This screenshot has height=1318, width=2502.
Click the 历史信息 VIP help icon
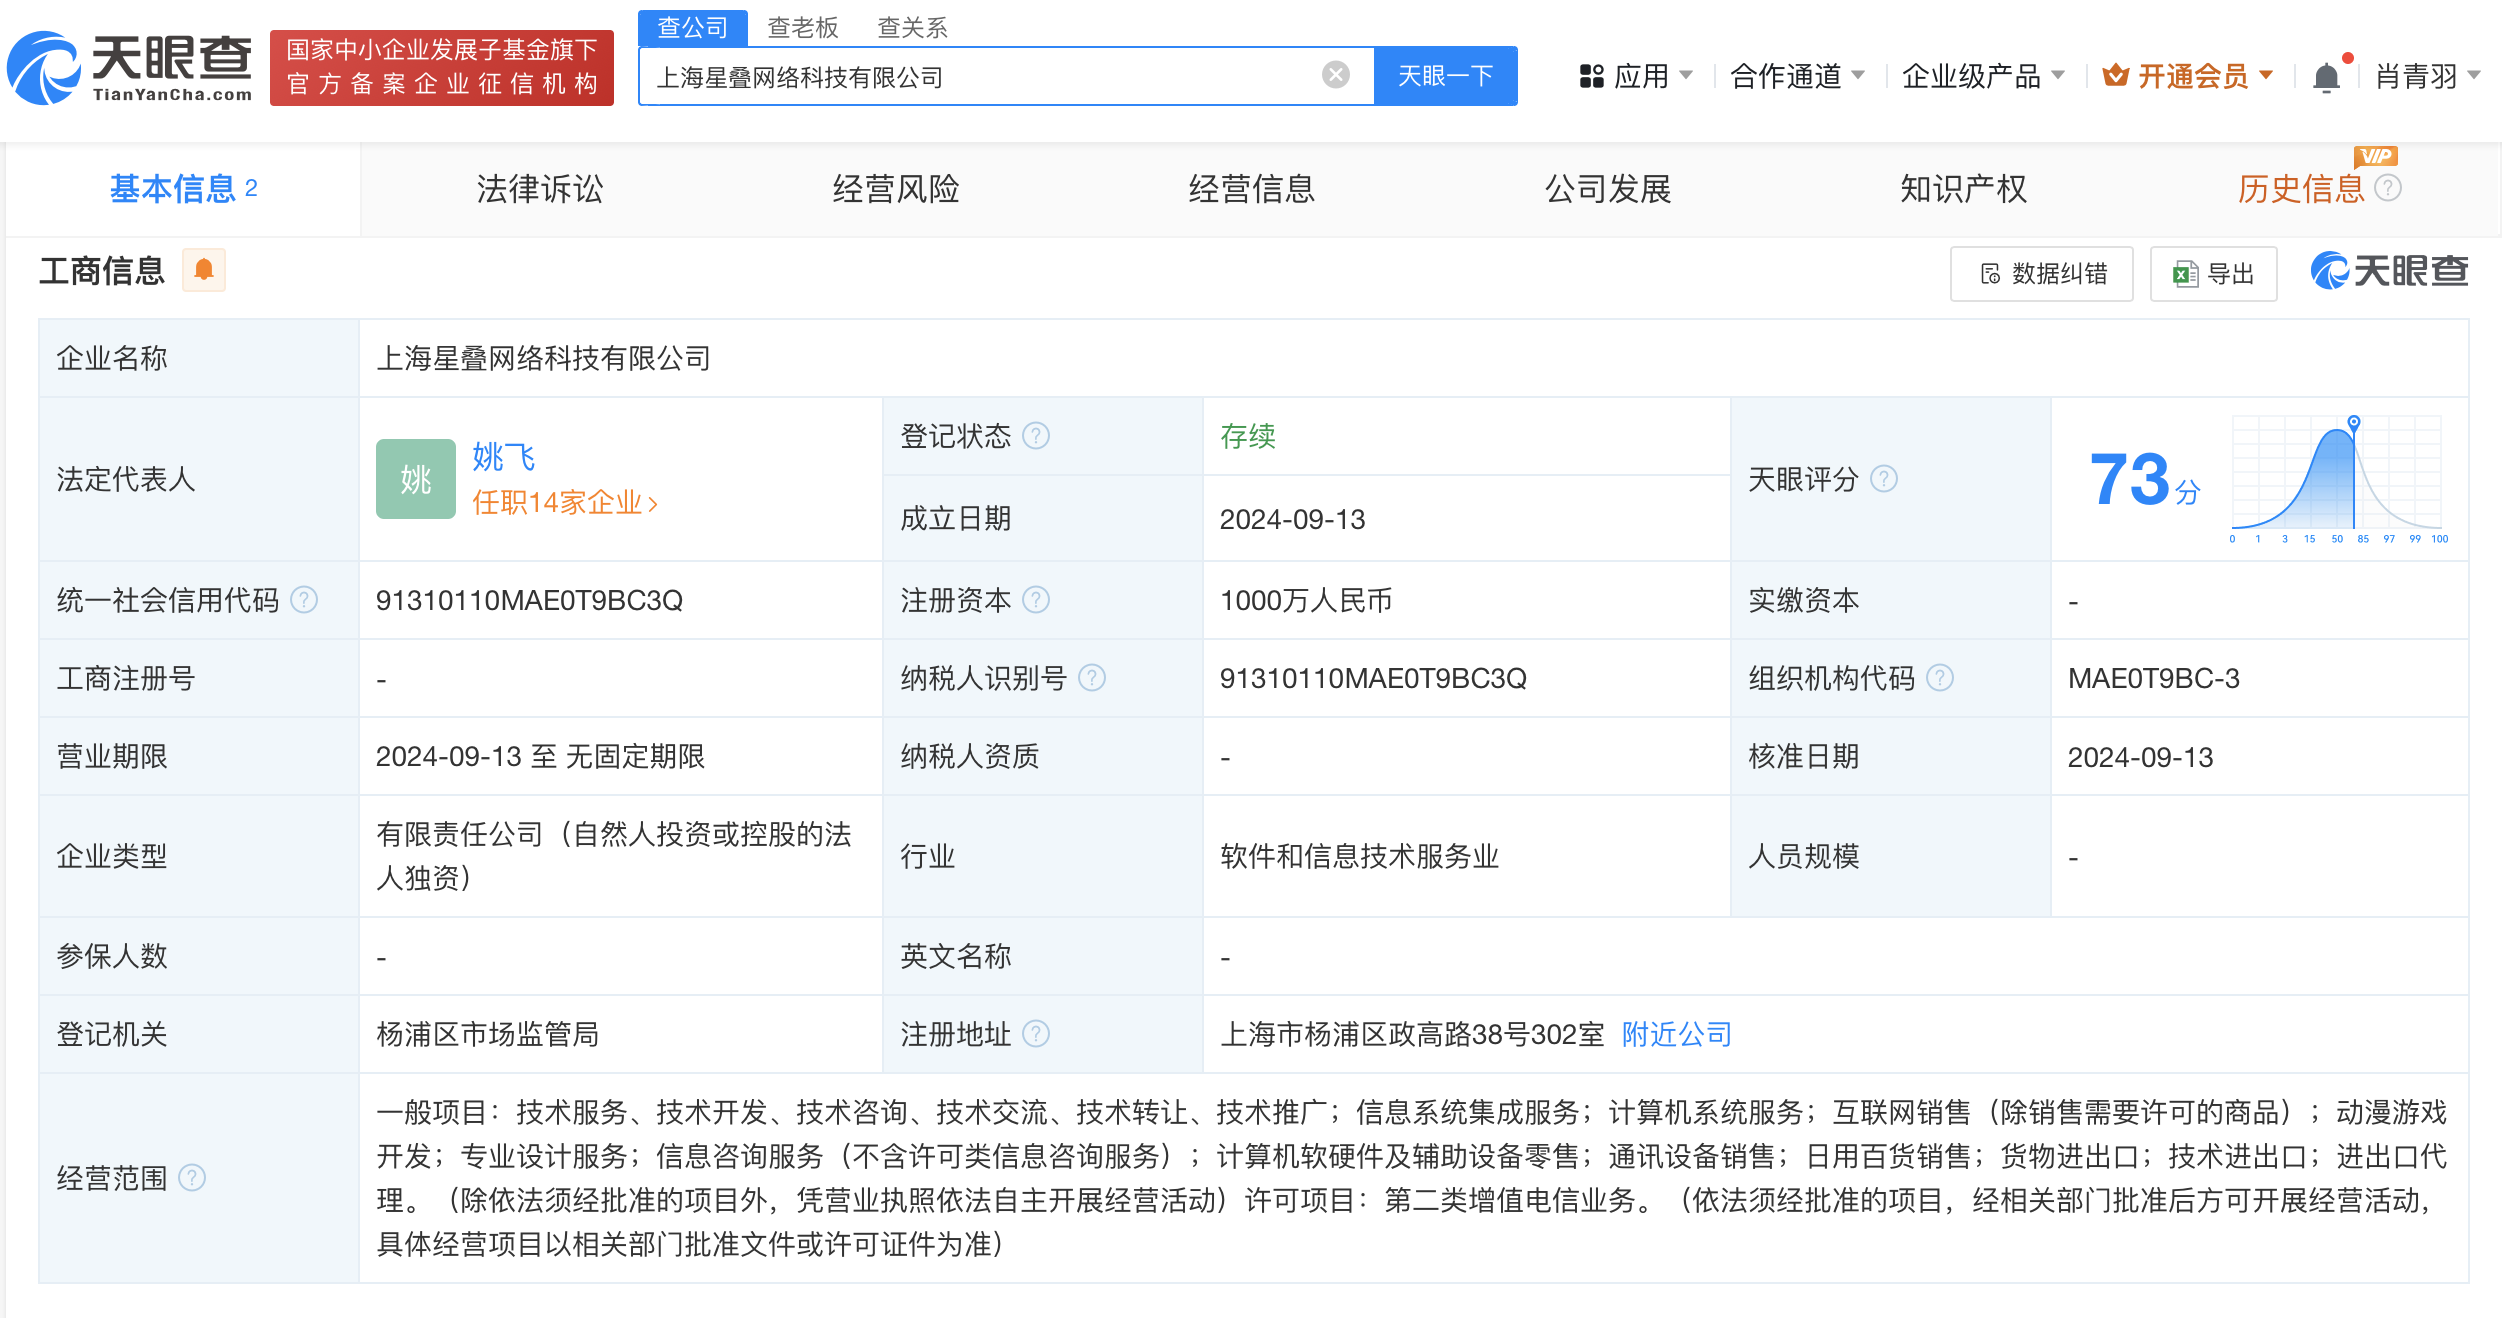pyautogui.click(x=2390, y=189)
